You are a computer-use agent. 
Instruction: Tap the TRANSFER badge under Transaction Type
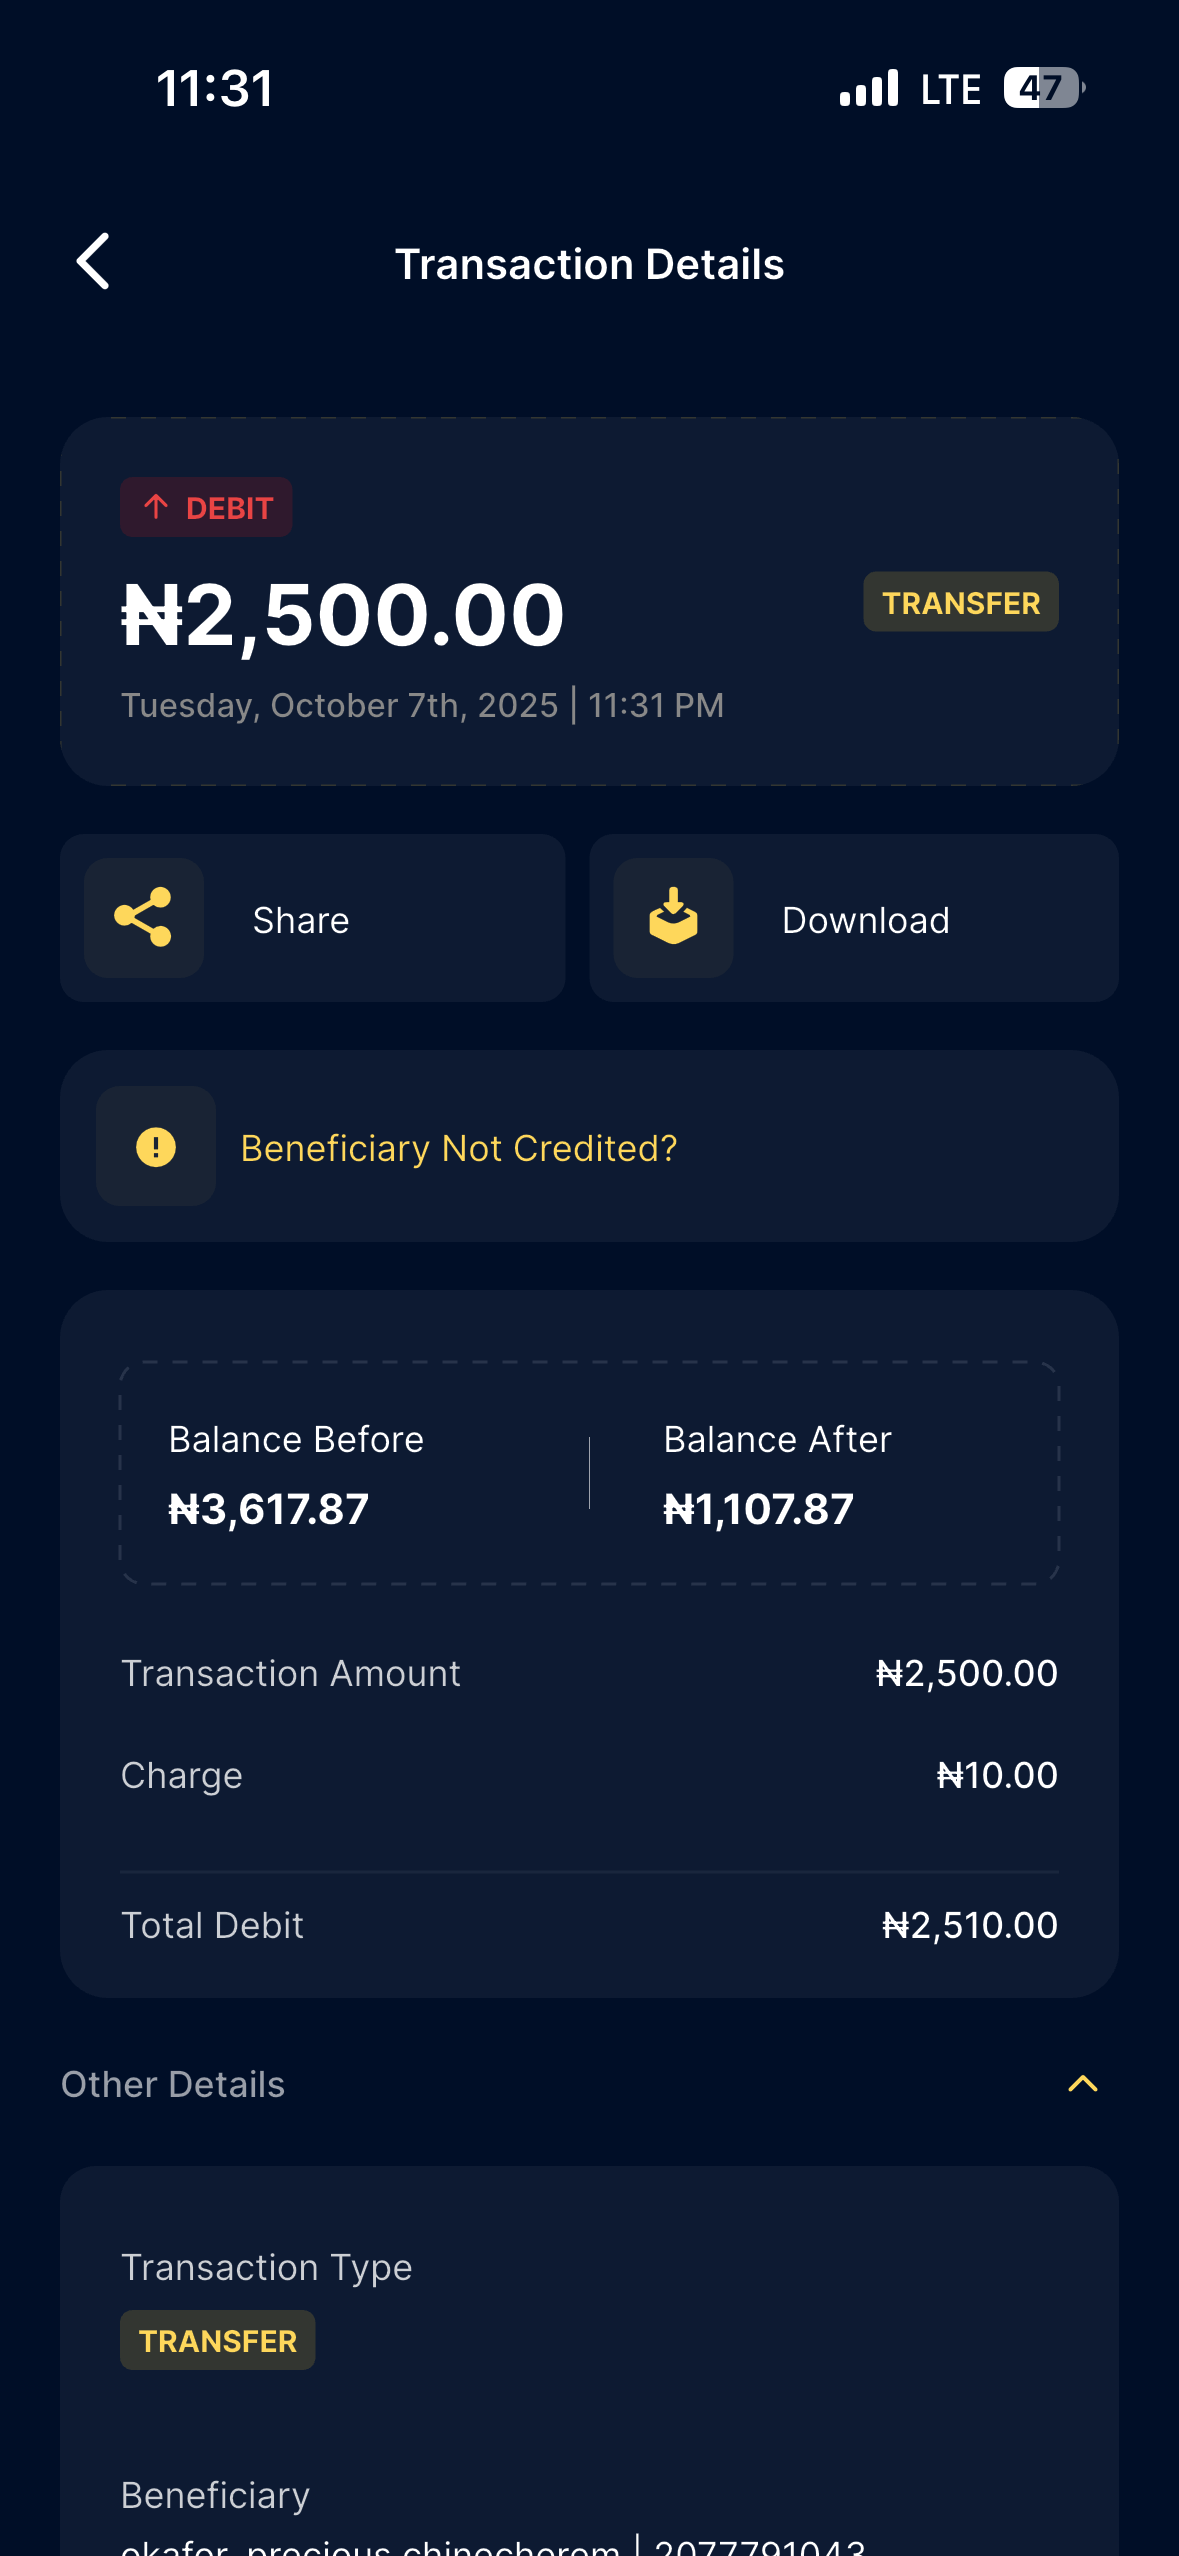tap(218, 2341)
